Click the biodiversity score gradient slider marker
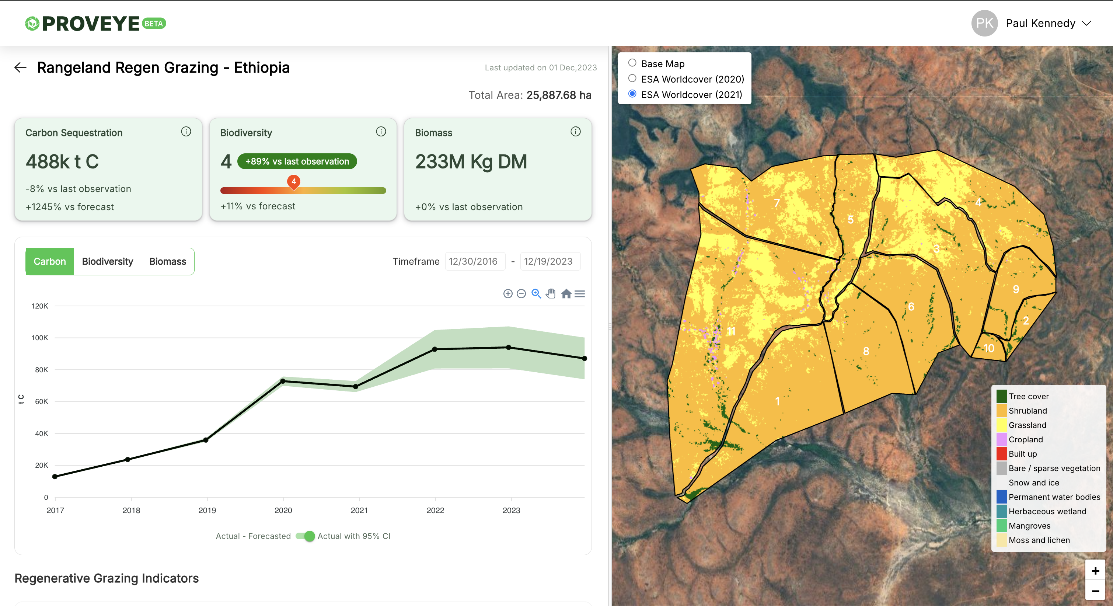Image resolution: width=1113 pixels, height=606 pixels. [293, 182]
